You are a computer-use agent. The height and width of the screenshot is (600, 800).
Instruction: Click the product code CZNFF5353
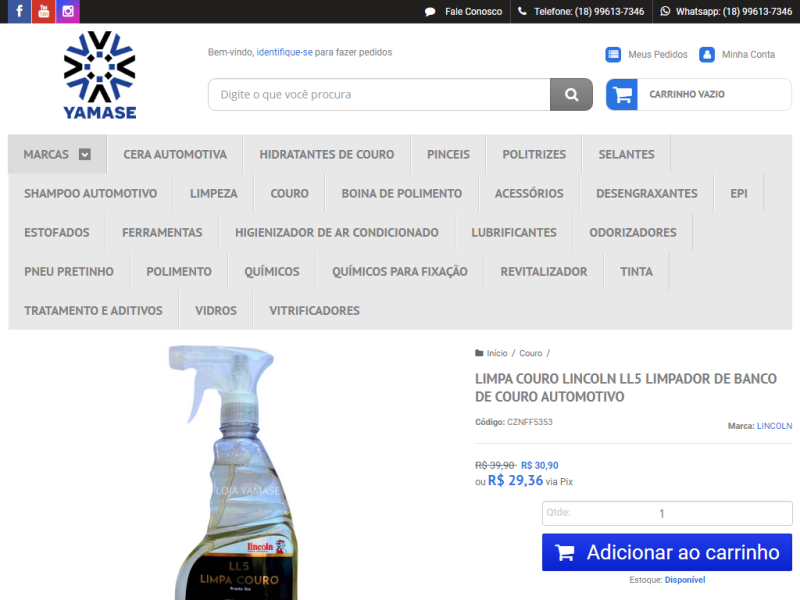point(530,422)
